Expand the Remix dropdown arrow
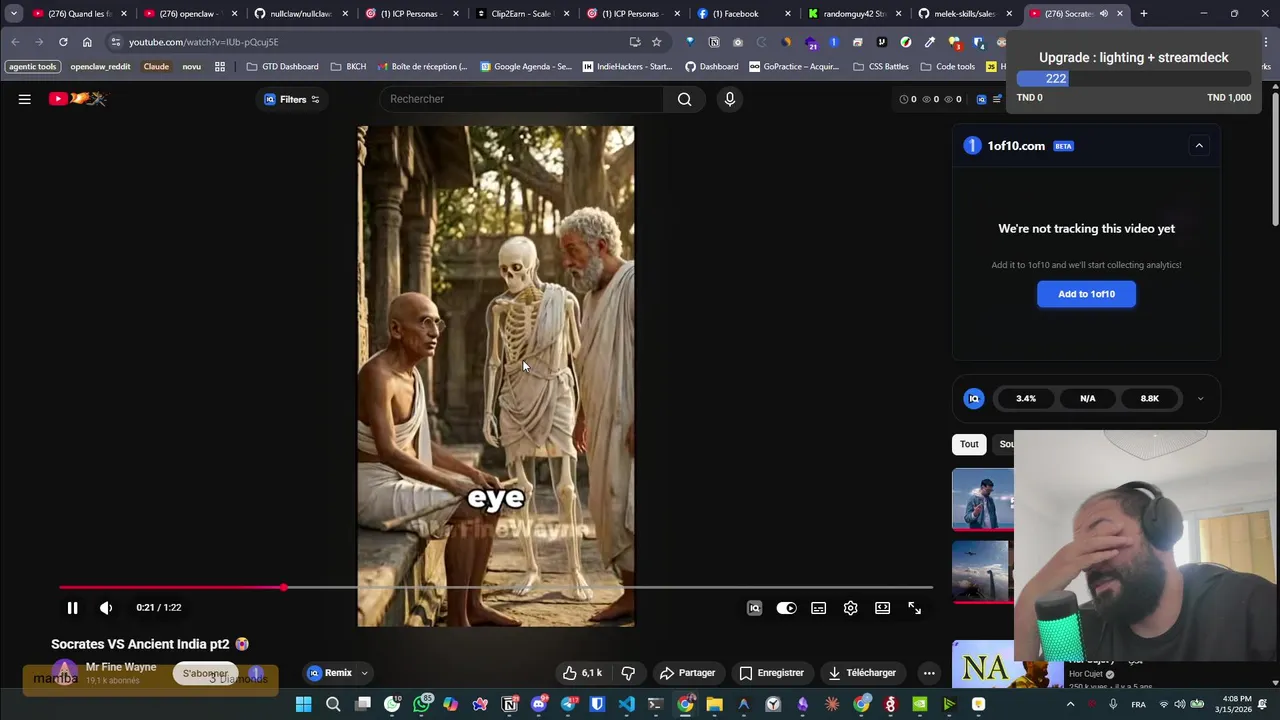The height and width of the screenshot is (720, 1280). (365, 673)
